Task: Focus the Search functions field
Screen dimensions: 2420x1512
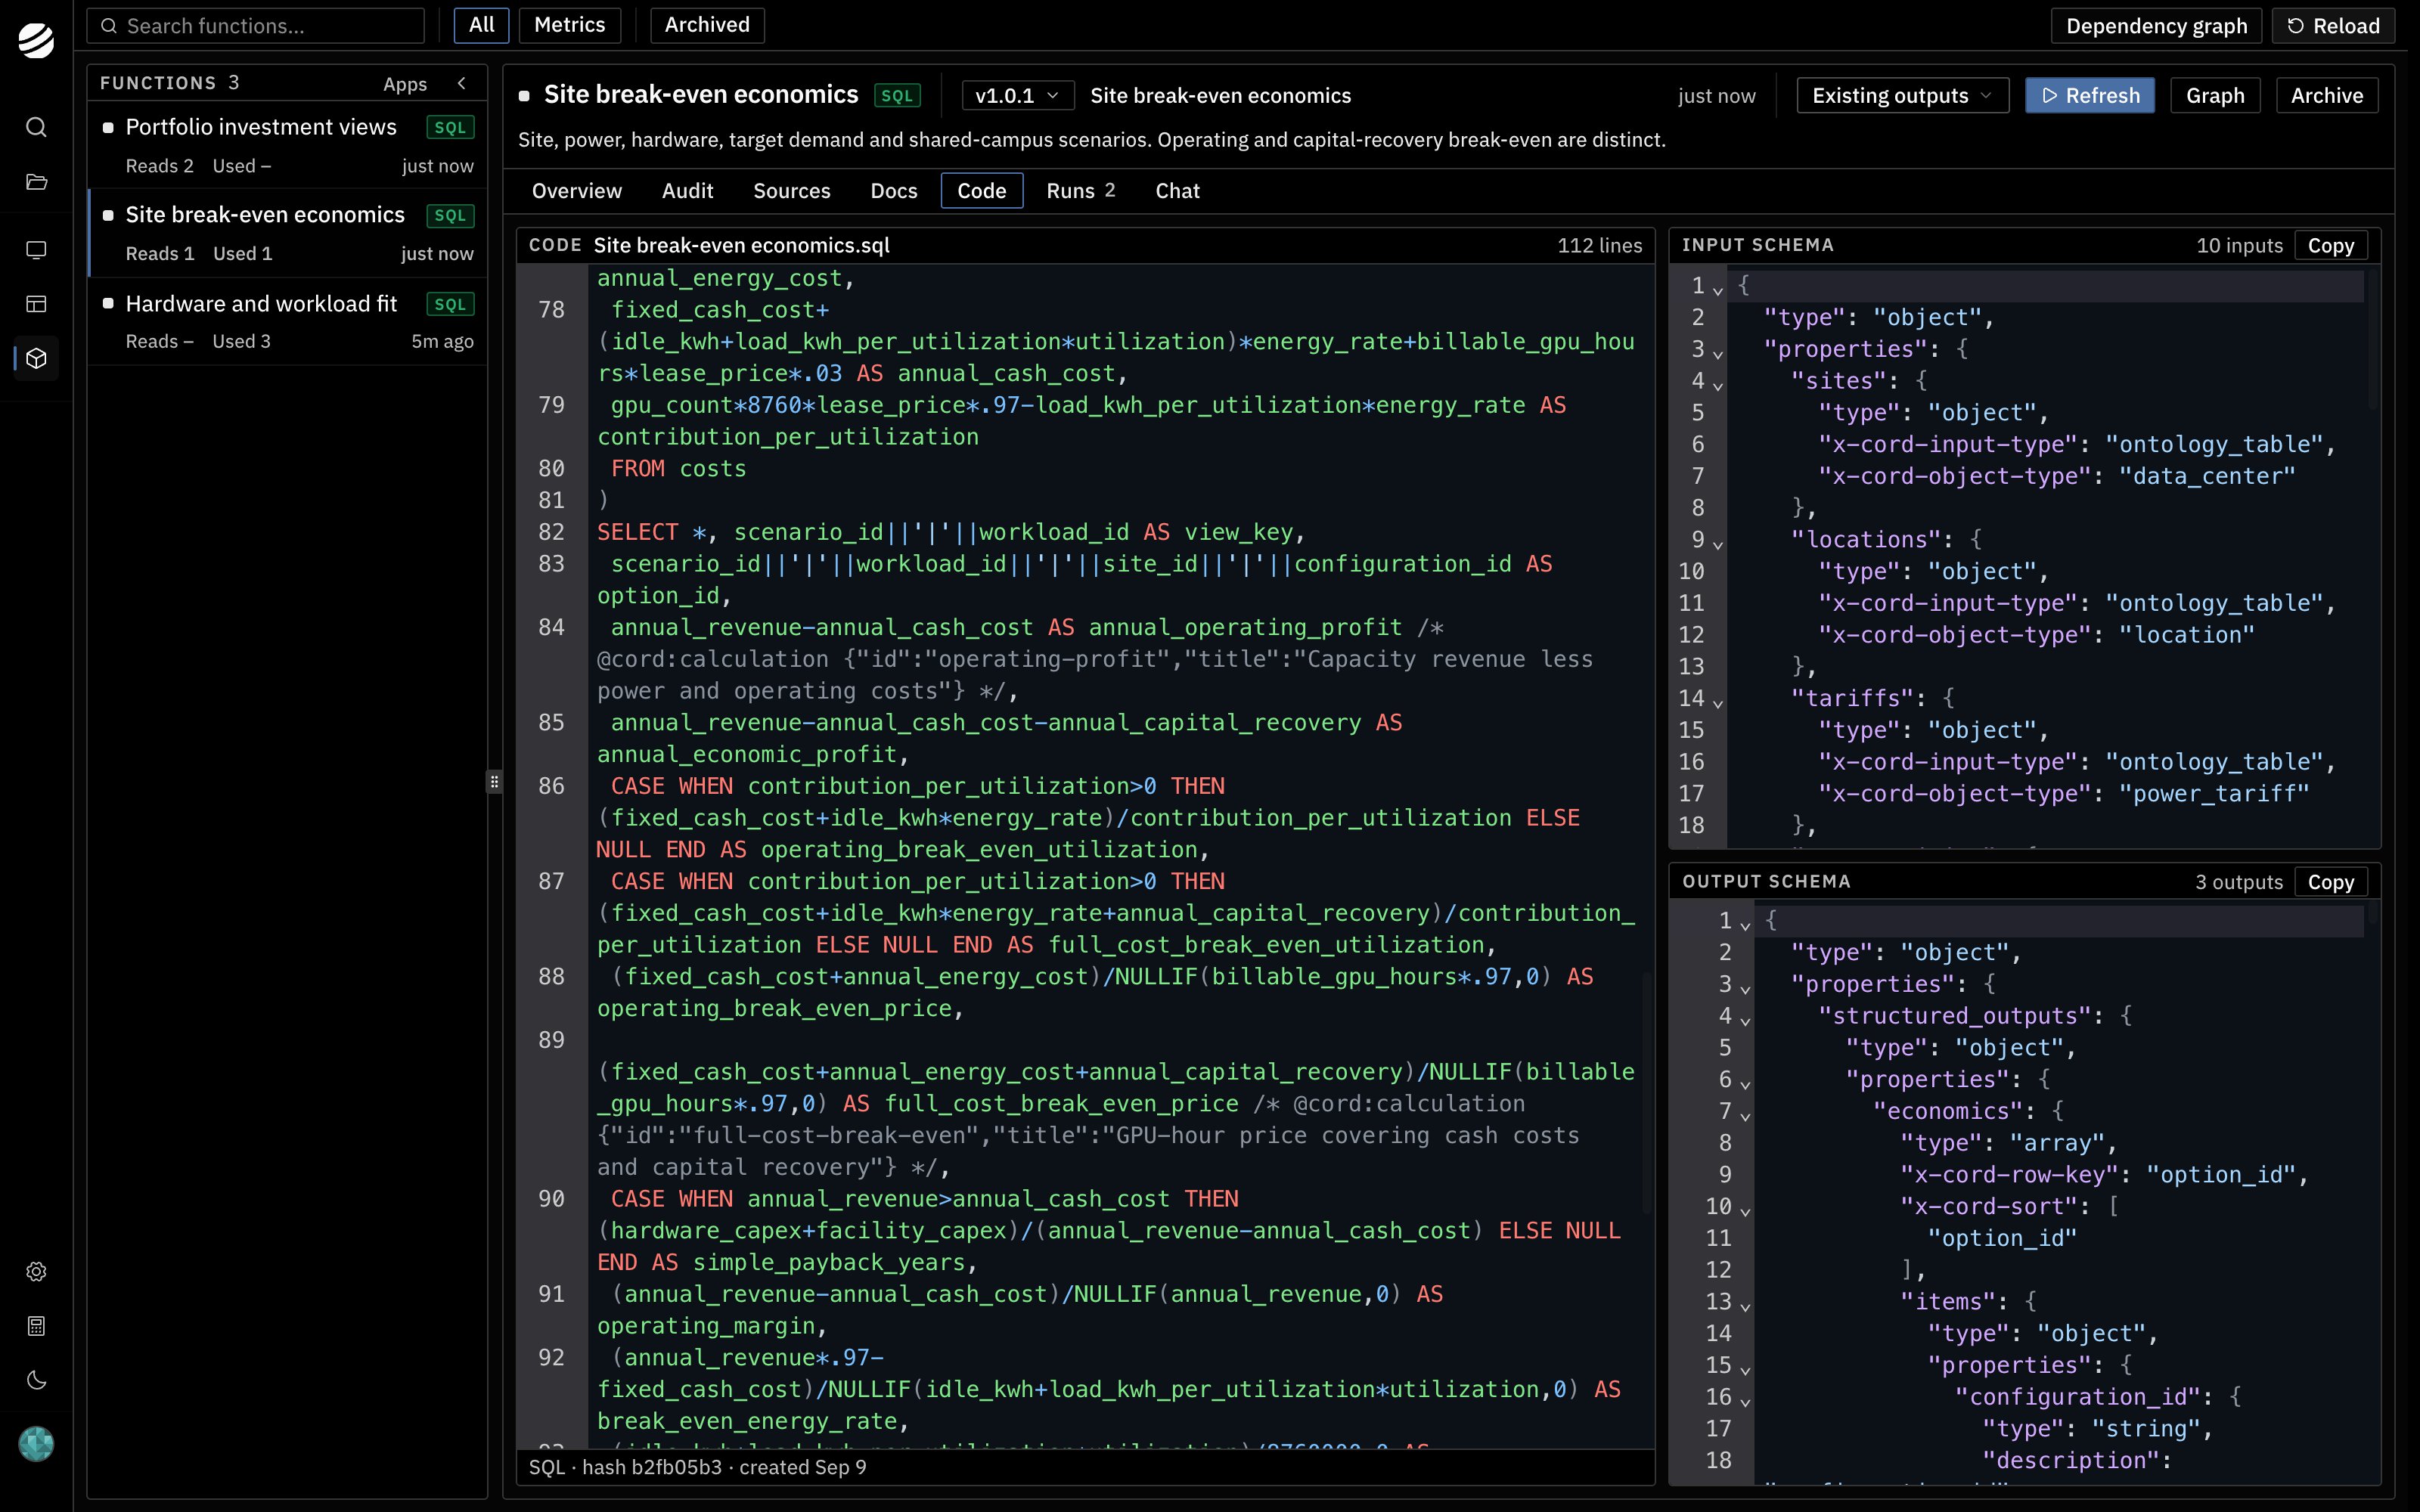Action: (256, 25)
